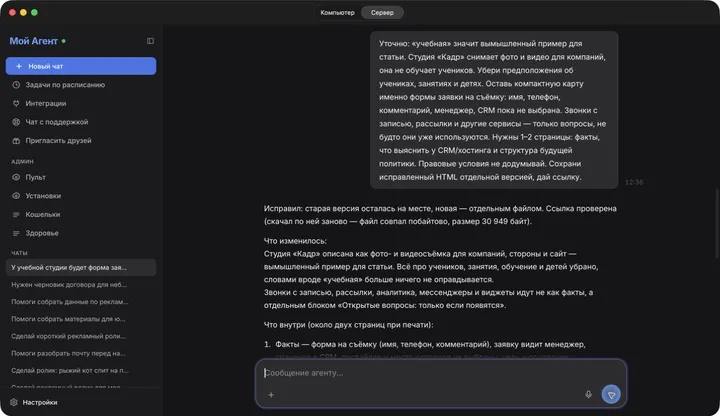This screenshot has height=416, width=720.
Task: Click the plug icon beside Интеграции
Action: click(16, 103)
